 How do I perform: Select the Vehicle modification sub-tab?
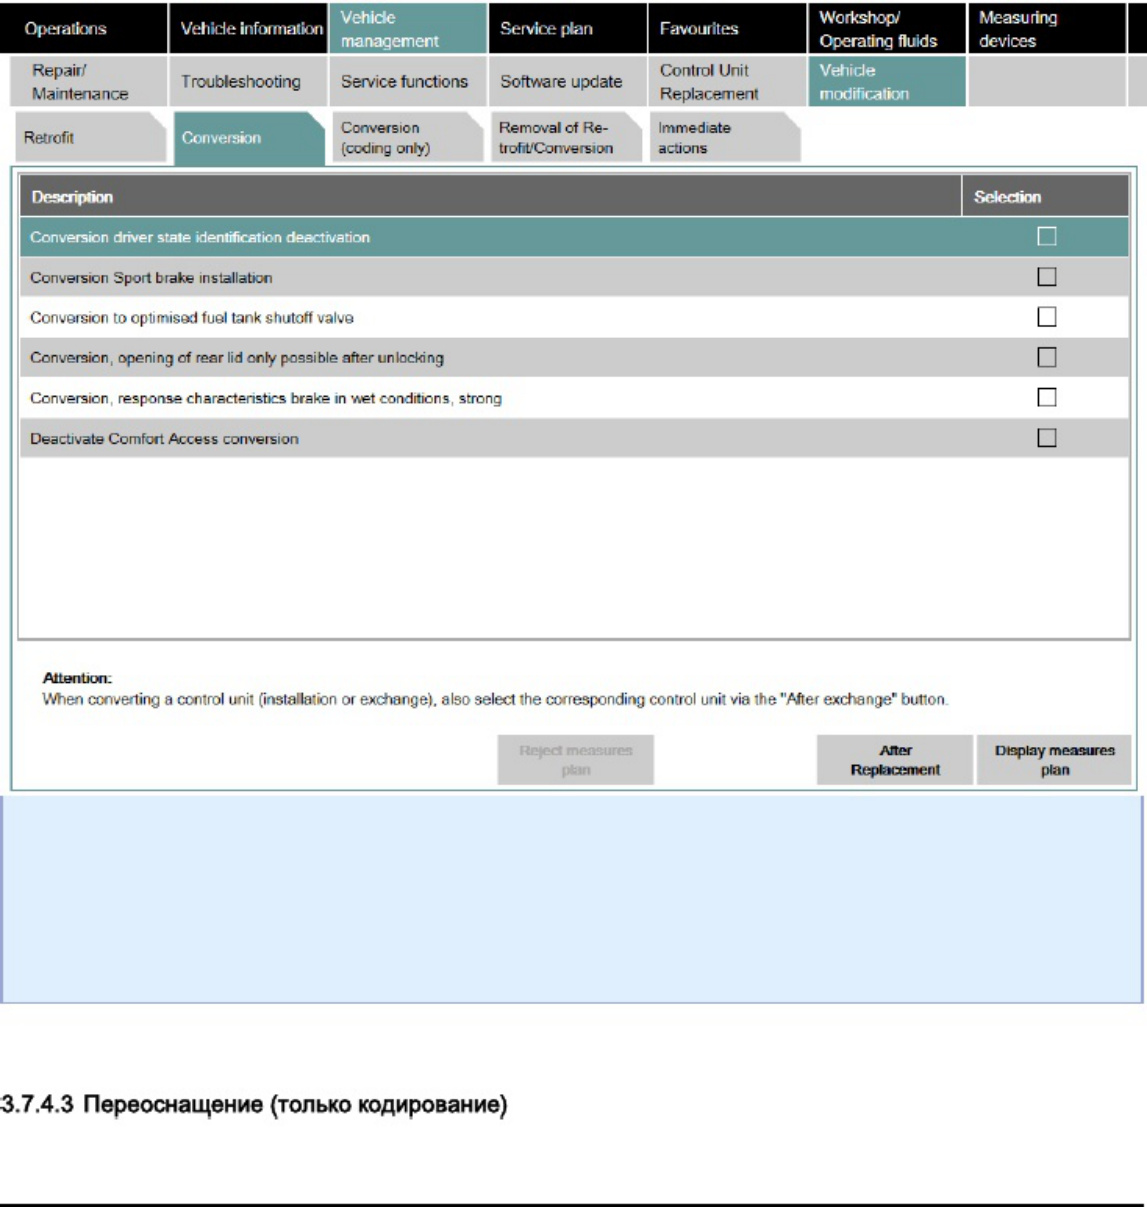coord(887,82)
